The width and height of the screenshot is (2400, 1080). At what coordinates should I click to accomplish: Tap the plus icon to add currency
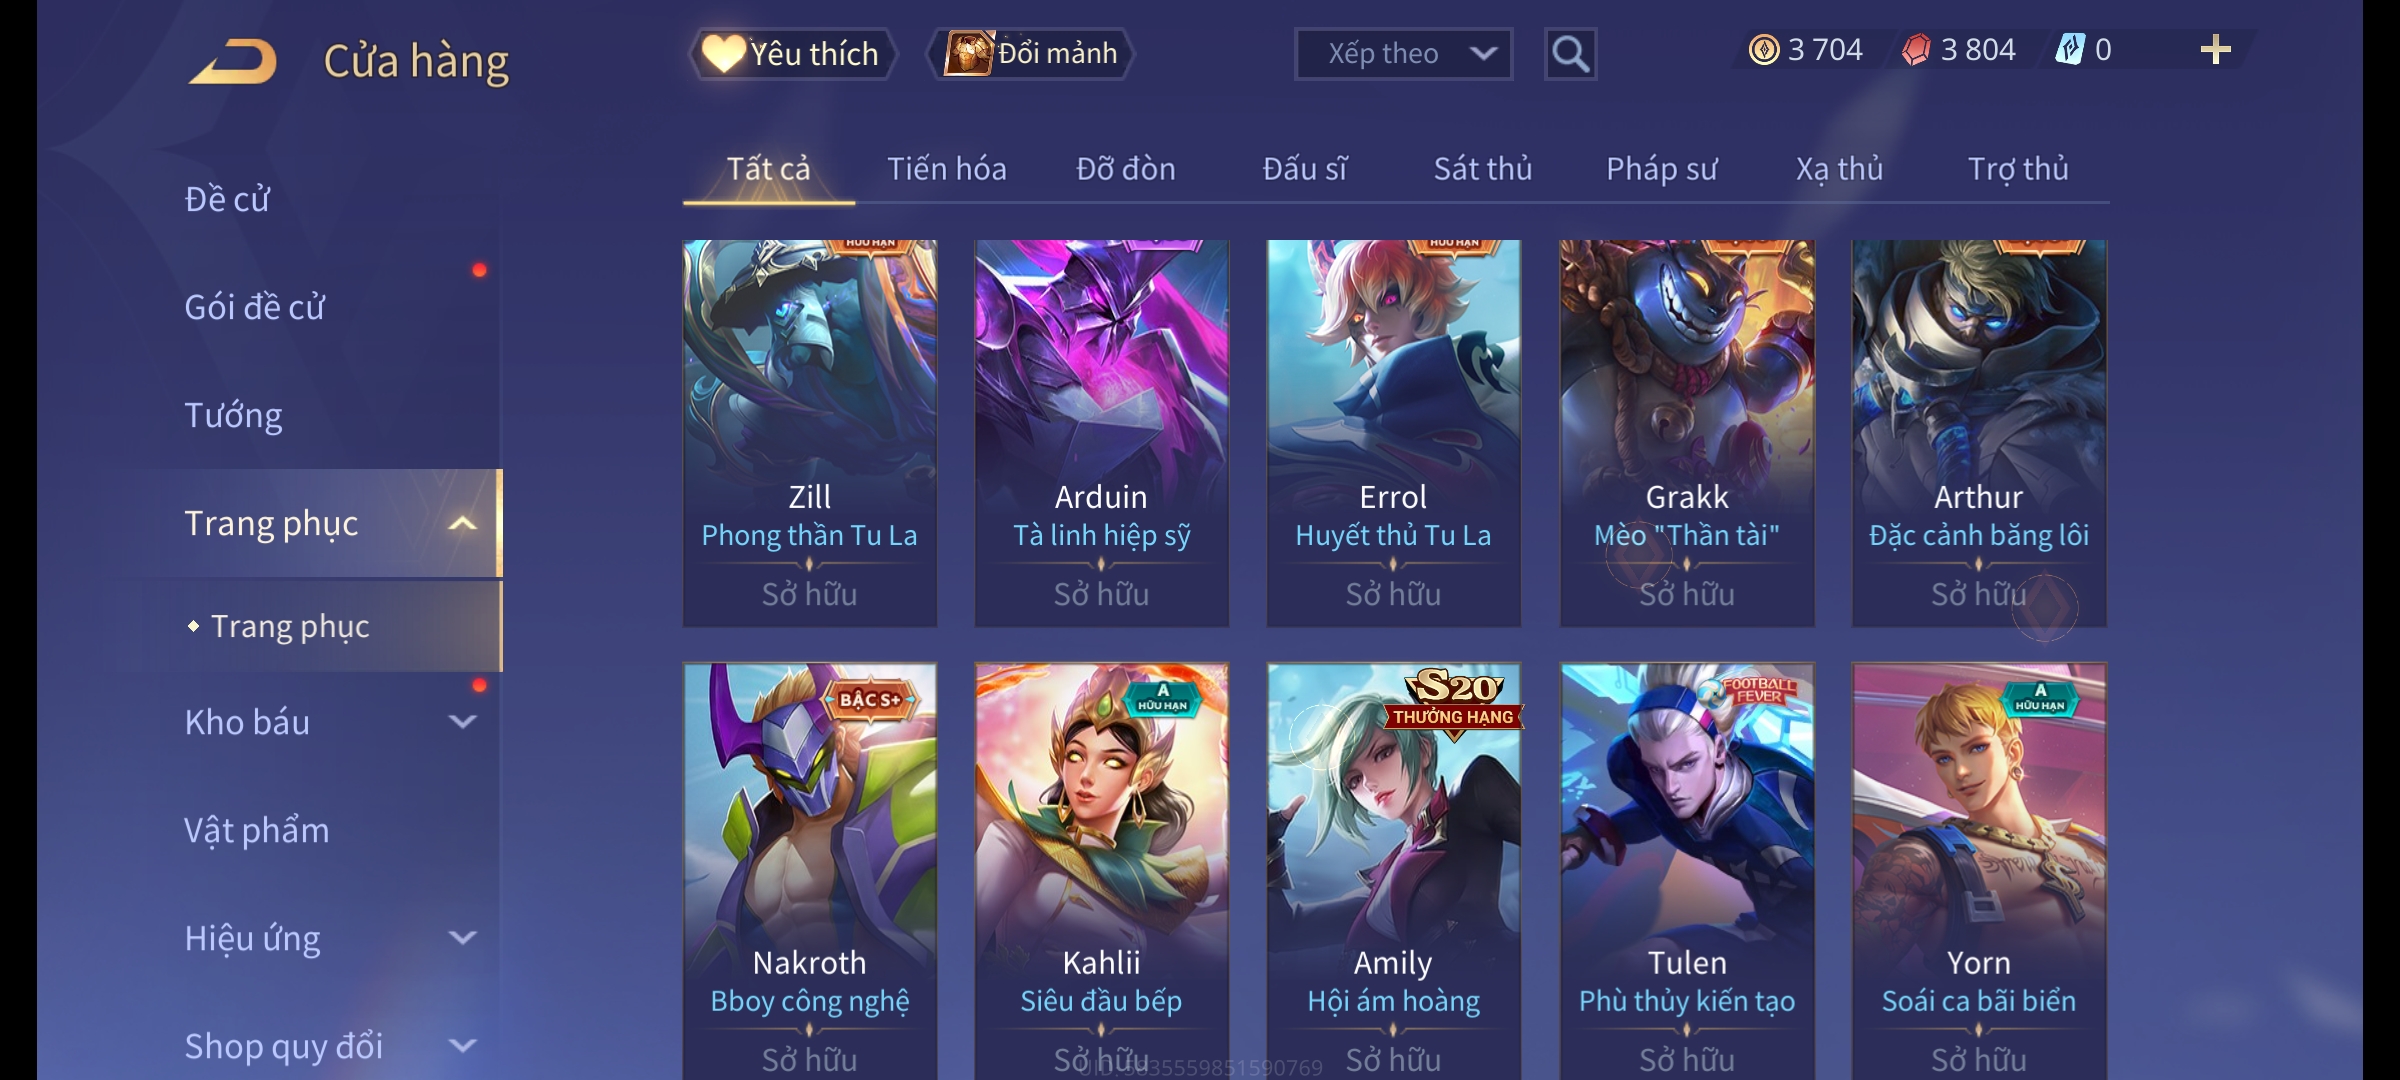2215,50
